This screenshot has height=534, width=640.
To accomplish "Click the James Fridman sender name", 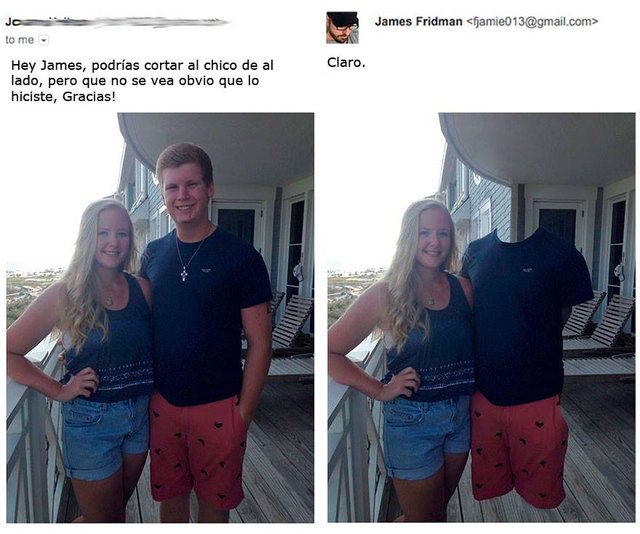I will [x=418, y=22].
